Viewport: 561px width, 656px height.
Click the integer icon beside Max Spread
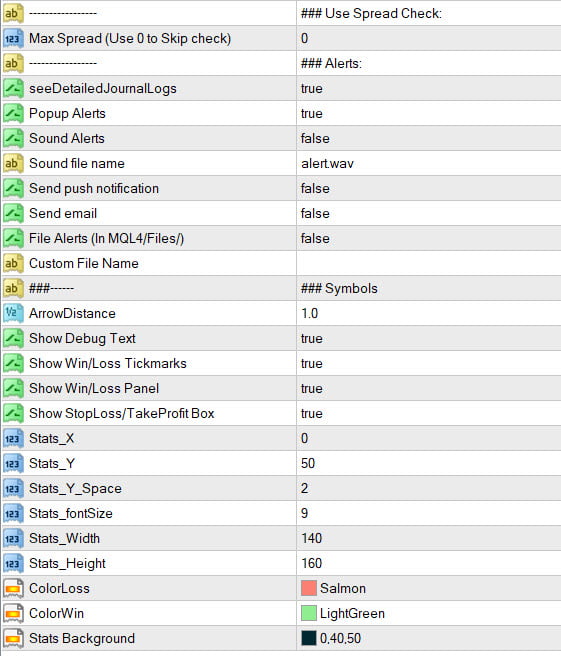pyautogui.click(x=13, y=38)
